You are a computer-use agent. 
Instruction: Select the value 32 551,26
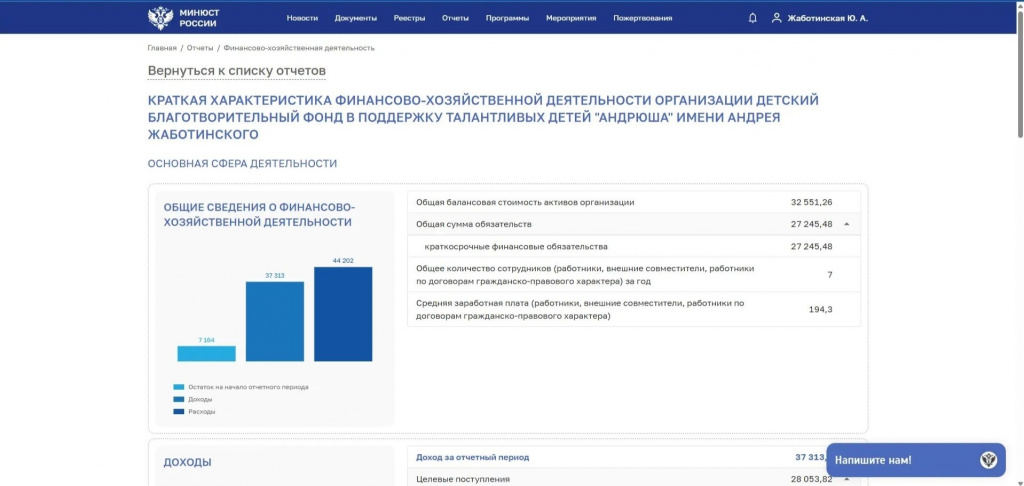pyautogui.click(x=811, y=202)
